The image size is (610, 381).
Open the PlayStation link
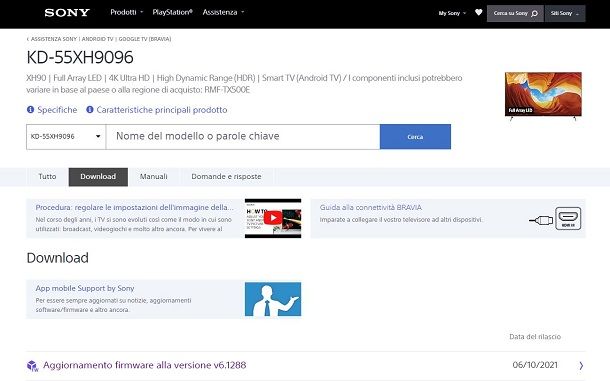tap(172, 12)
